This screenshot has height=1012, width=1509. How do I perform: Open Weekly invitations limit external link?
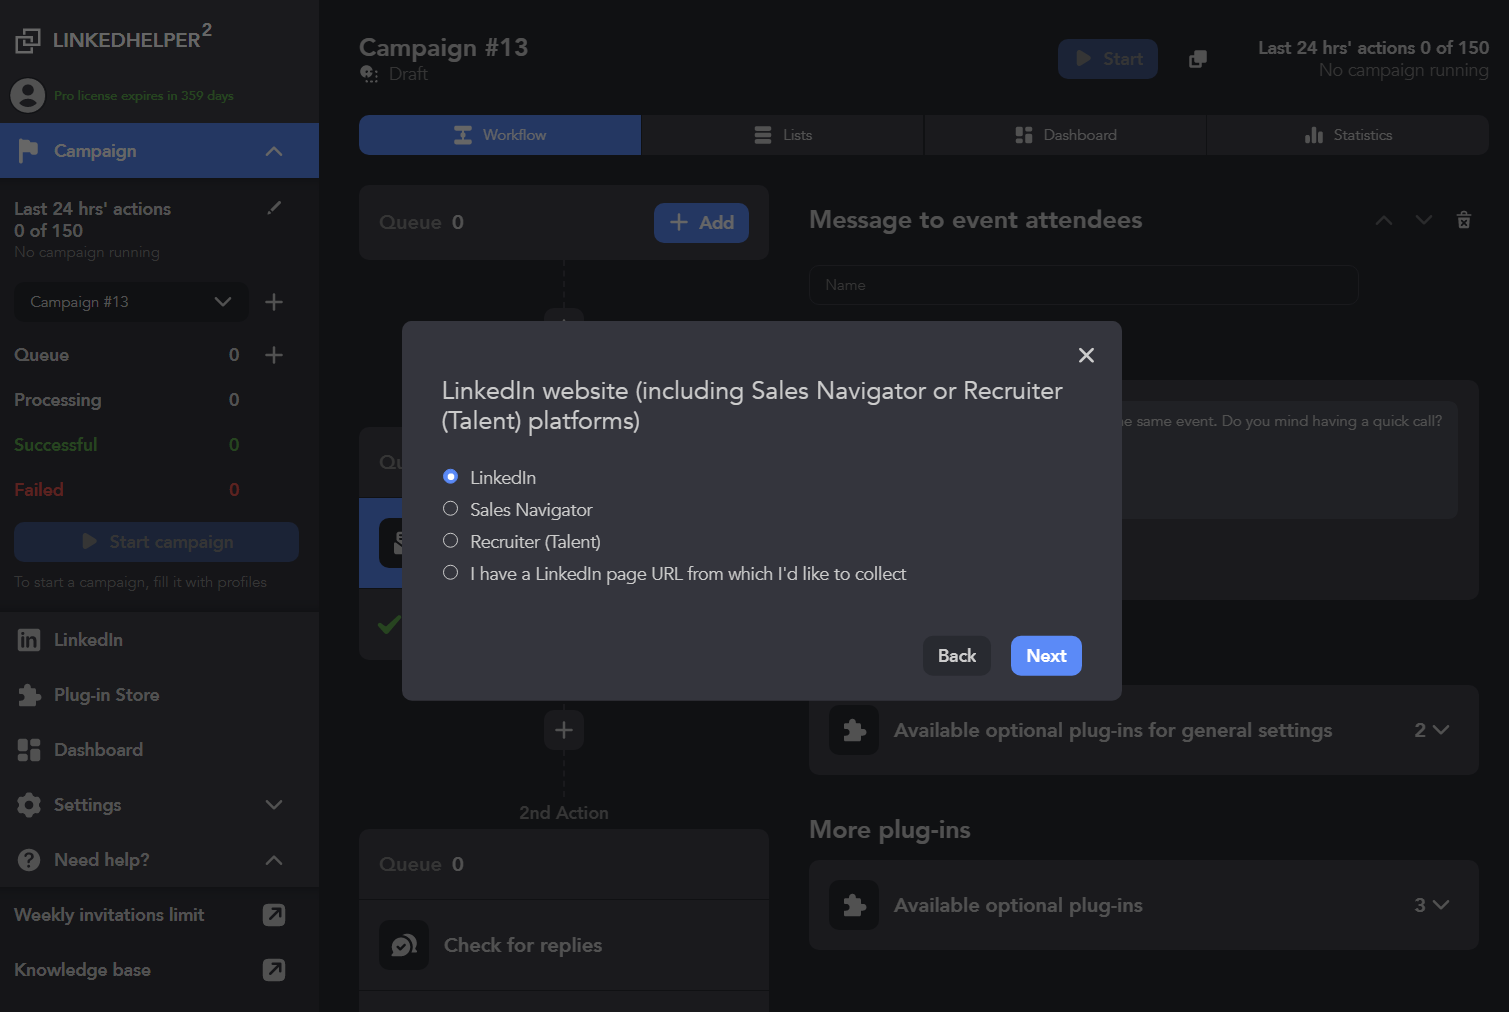coord(274,915)
